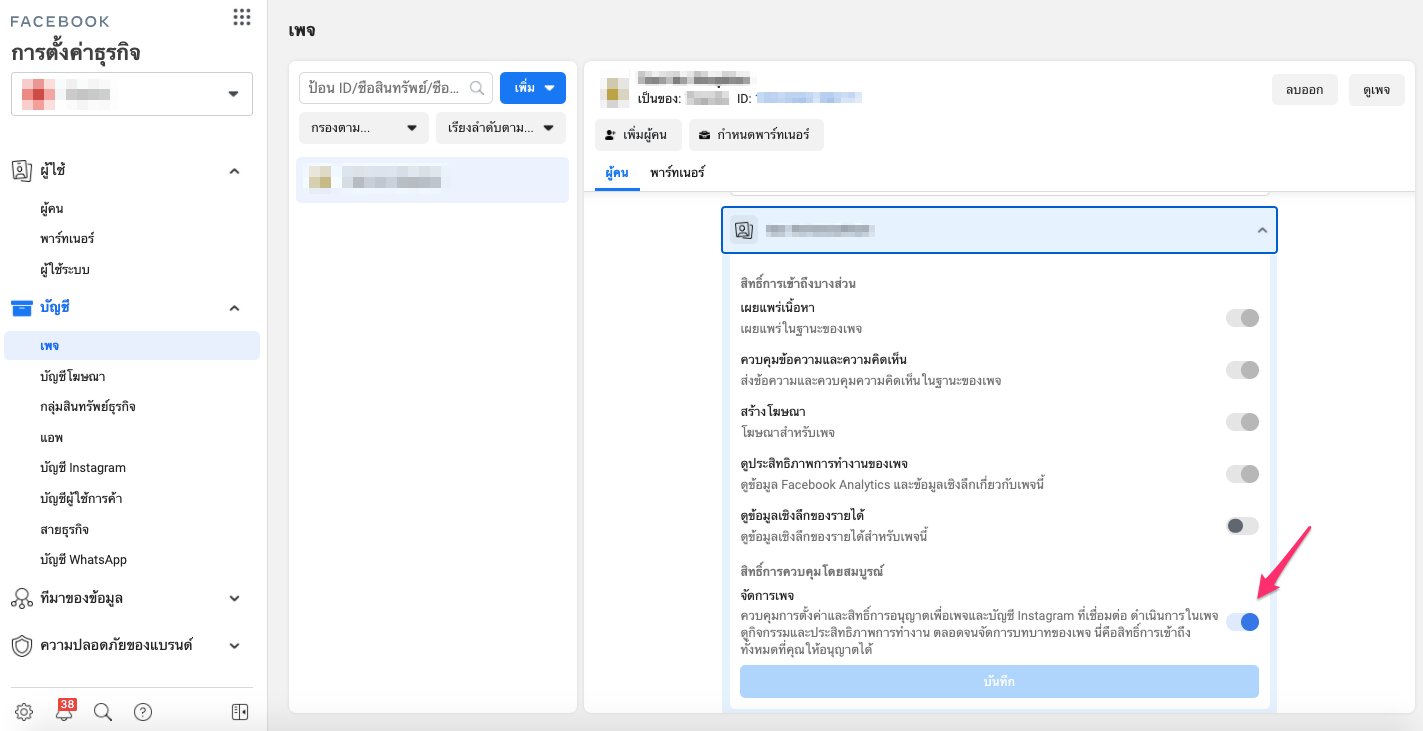
Task: Open the business account selector dropdown
Action: (x=132, y=94)
